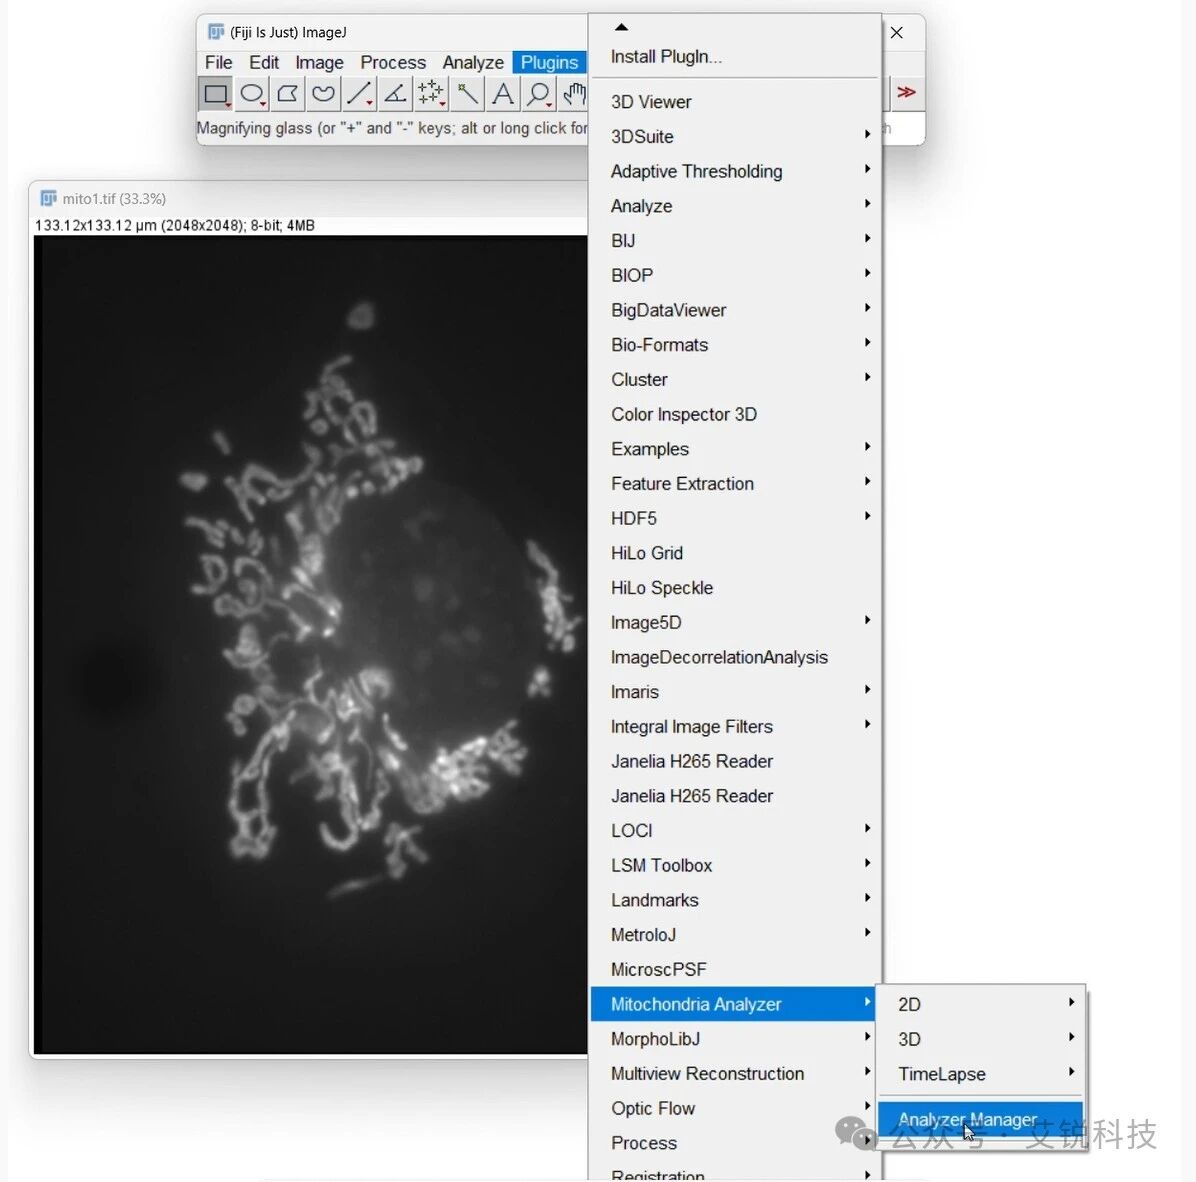
Task: Open the 2D analysis submenu
Action: (x=981, y=1004)
